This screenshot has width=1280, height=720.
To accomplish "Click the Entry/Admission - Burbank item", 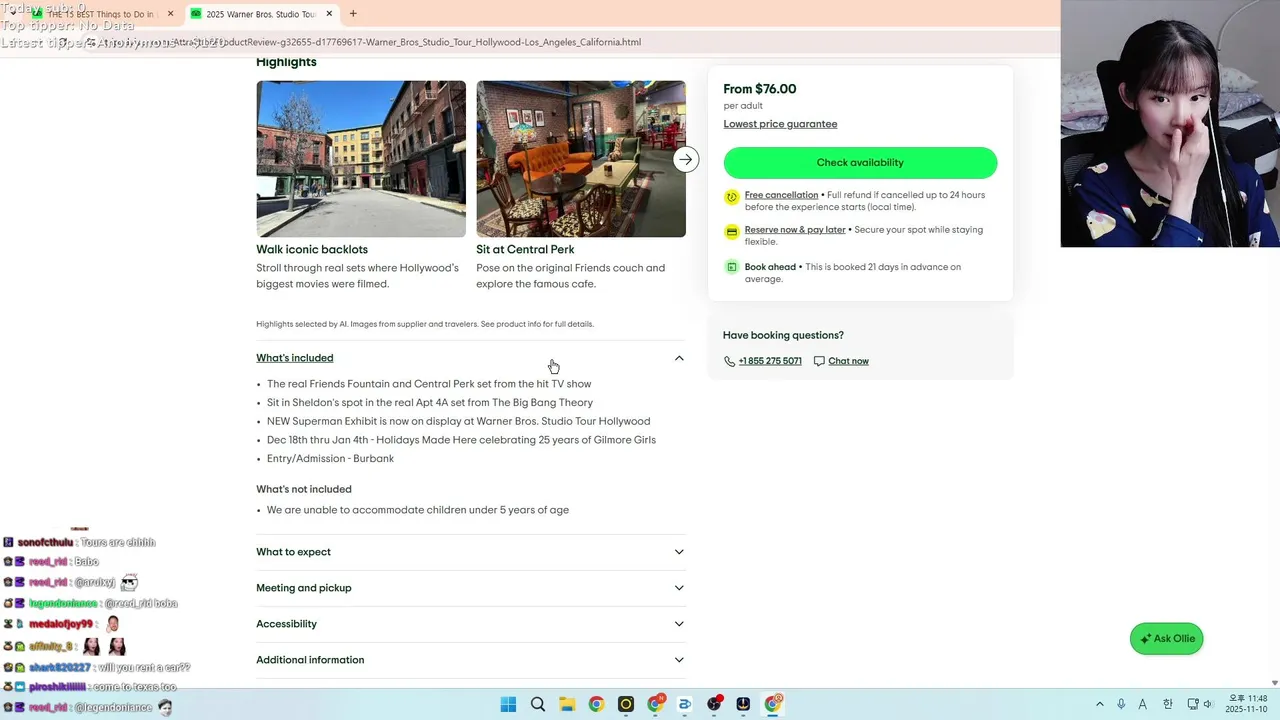I will click(x=330, y=459).
